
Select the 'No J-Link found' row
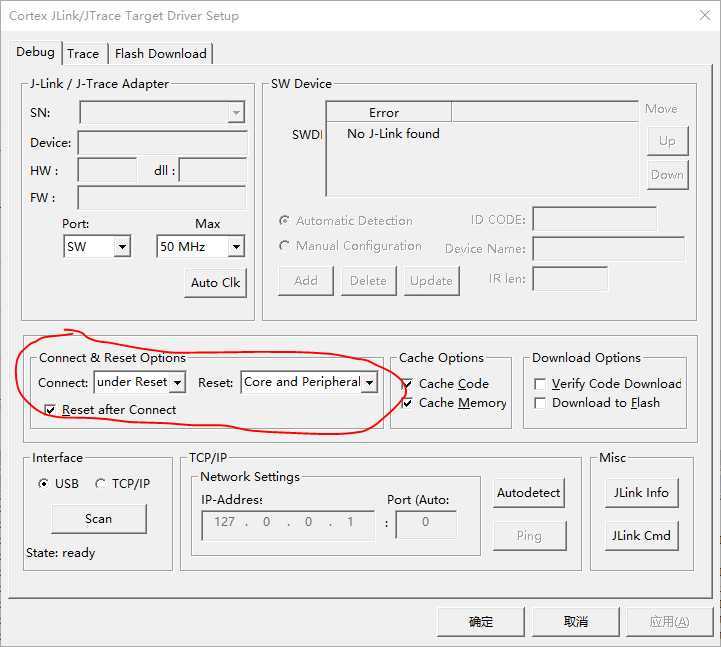pos(393,134)
